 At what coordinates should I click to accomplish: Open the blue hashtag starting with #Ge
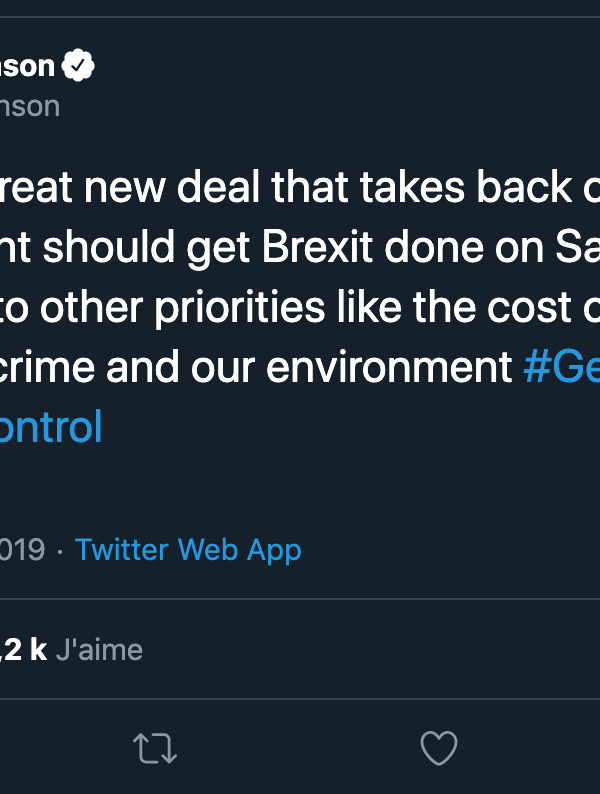(x=561, y=368)
